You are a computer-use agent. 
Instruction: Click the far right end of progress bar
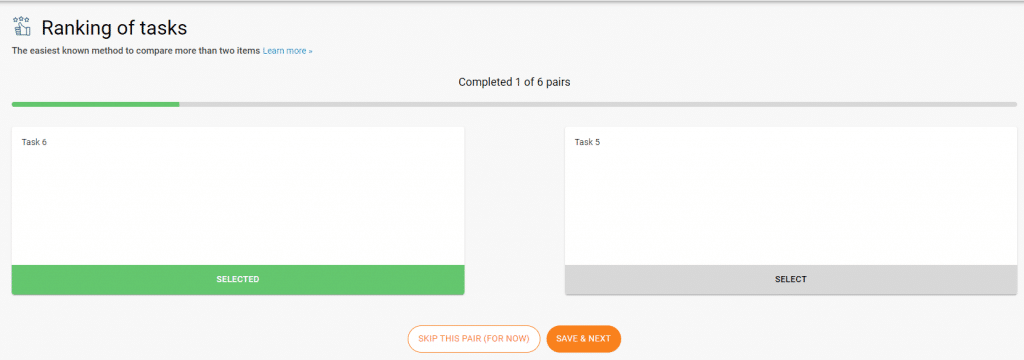[1014, 104]
